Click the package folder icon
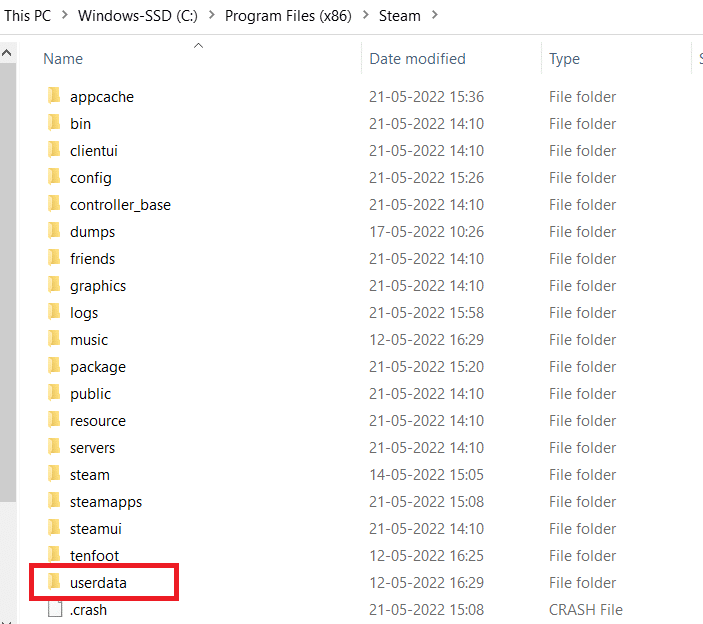Image resolution: width=703 pixels, height=624 pixels. (x=54, y=365)
